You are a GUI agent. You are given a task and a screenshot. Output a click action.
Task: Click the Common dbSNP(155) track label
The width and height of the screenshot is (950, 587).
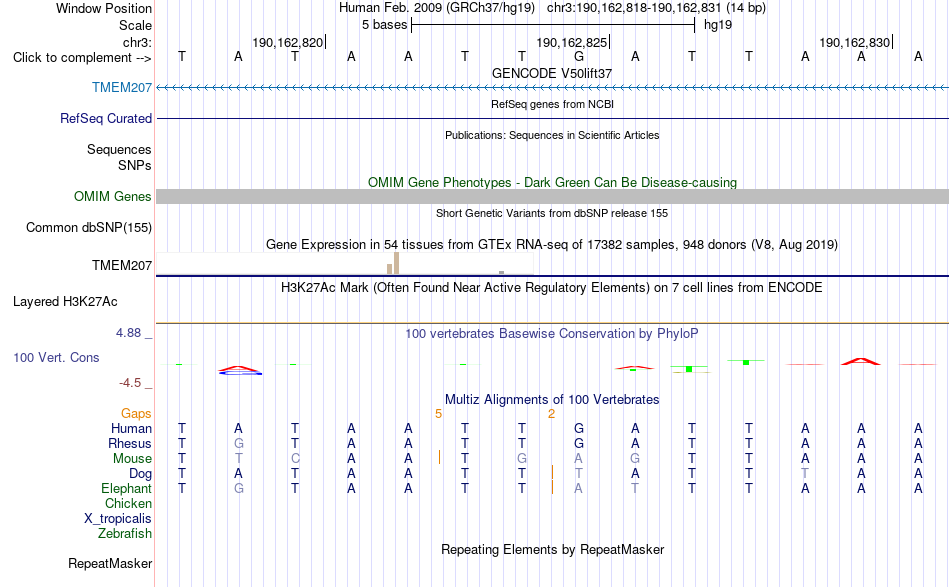point(89,227)
